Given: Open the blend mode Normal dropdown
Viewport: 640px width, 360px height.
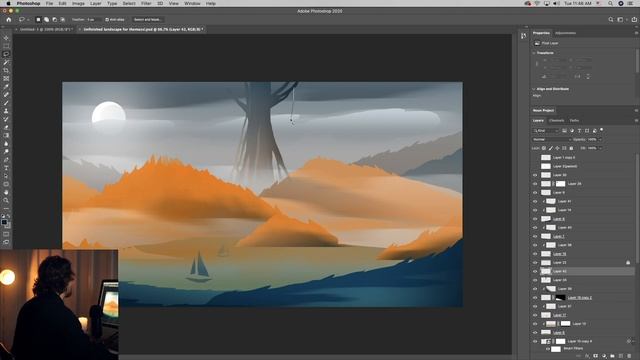Looking at the screenshot, I should (552, 140).
